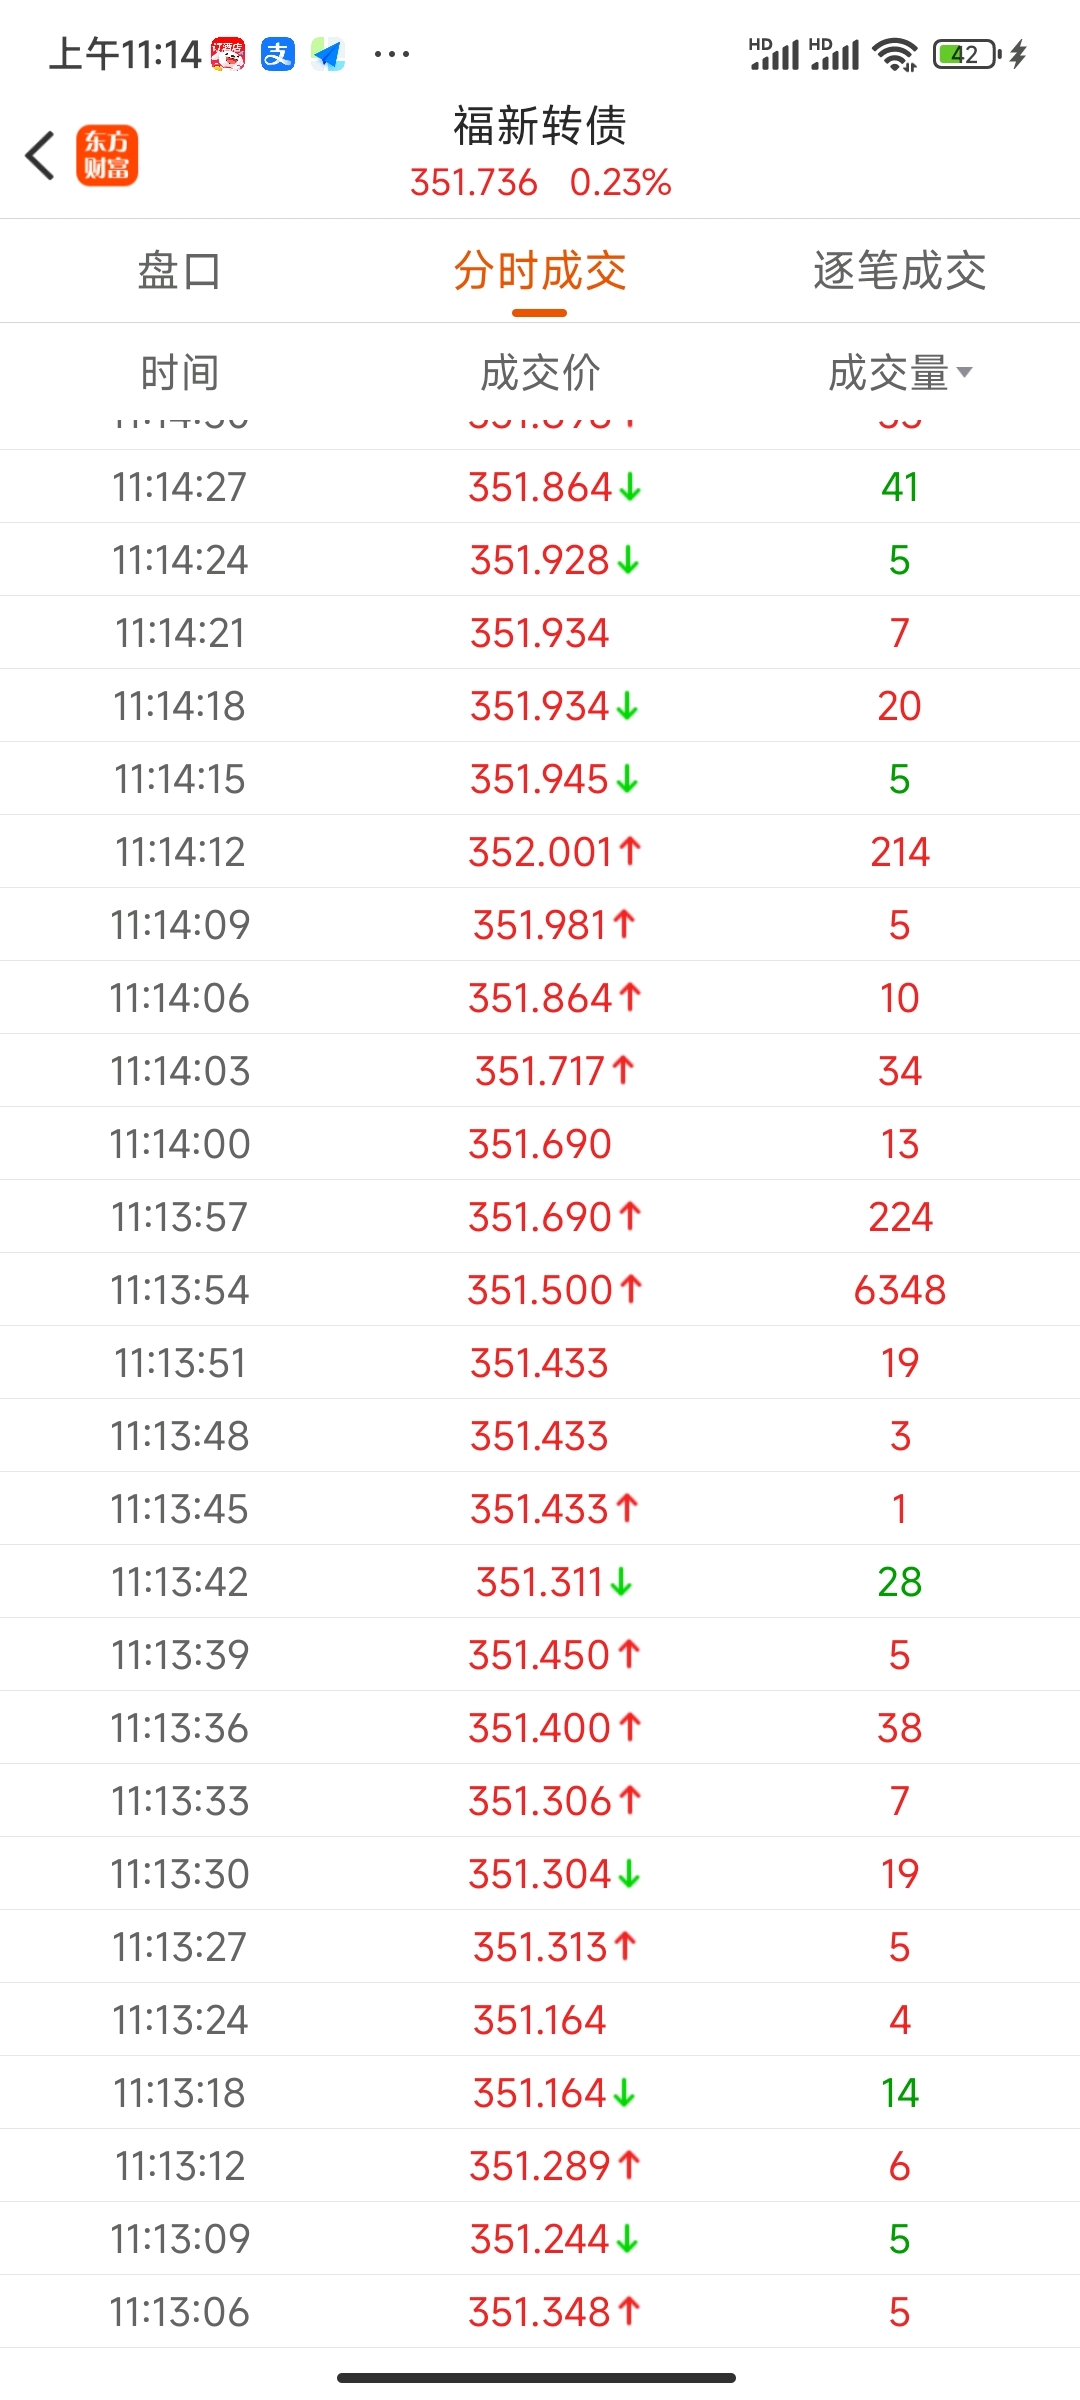Tap the Wi-Fi status icon
The height and width of the screenshot is (2400, 1080).
(x=895, y=54)
